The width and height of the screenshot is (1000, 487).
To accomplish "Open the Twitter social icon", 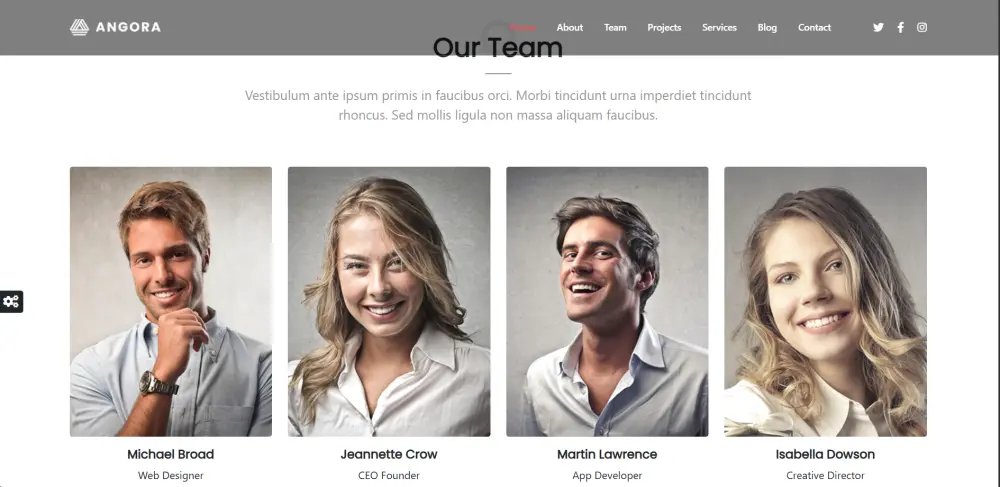I will click(878, 27).
